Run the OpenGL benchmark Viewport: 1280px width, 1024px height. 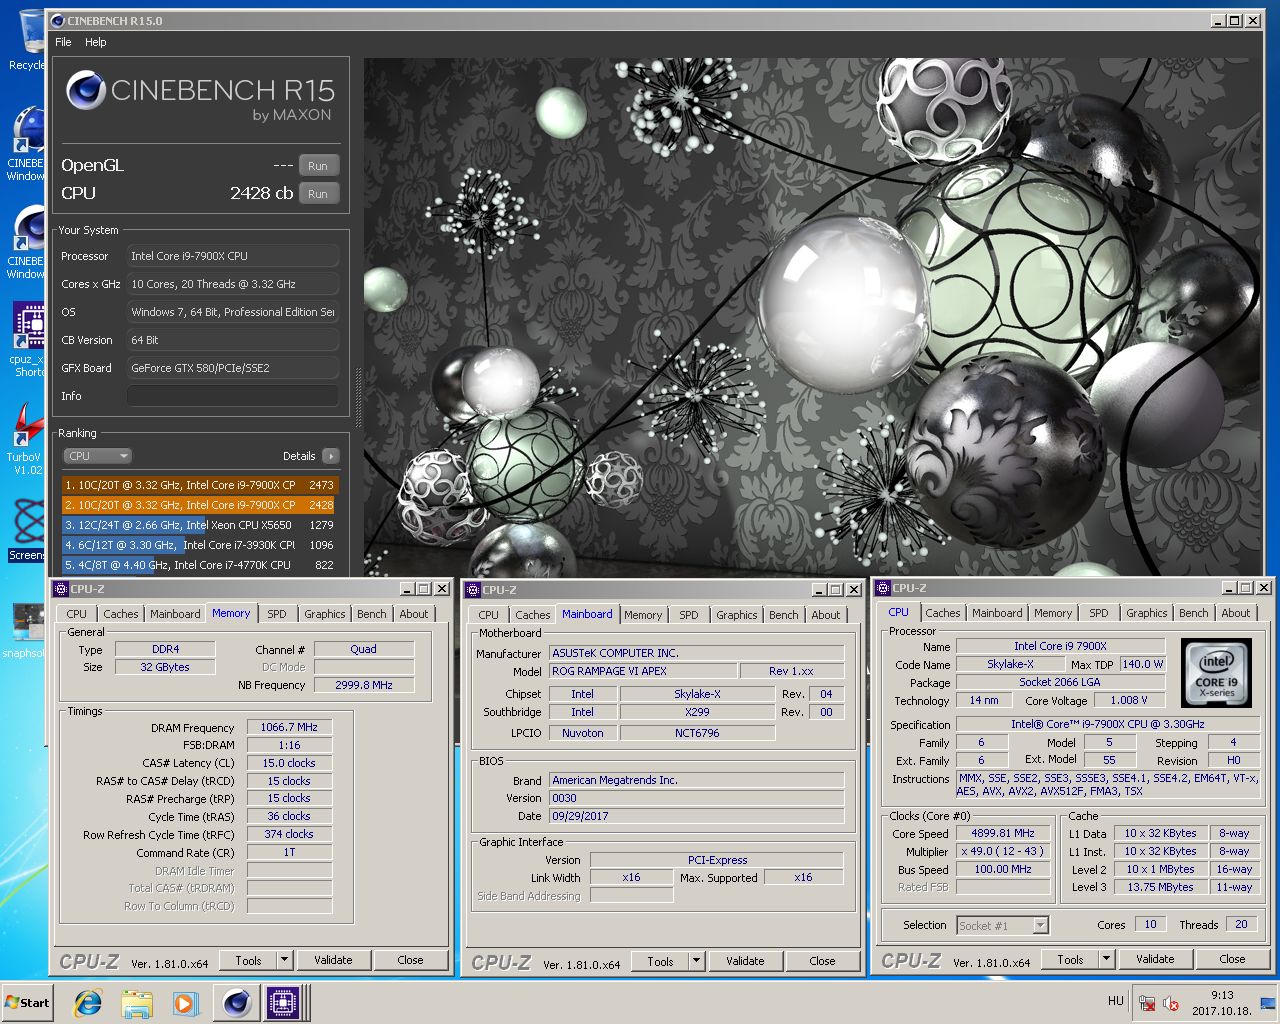318,166
